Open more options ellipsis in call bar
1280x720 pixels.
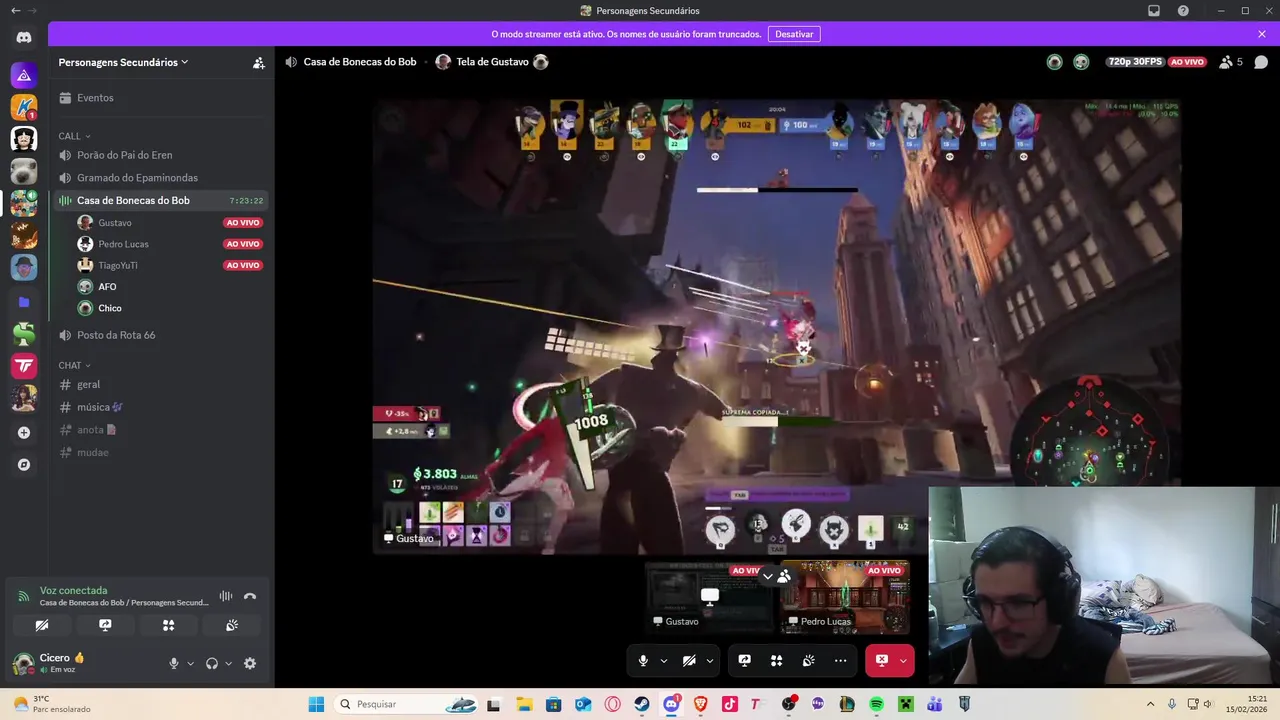click(840, 661)
